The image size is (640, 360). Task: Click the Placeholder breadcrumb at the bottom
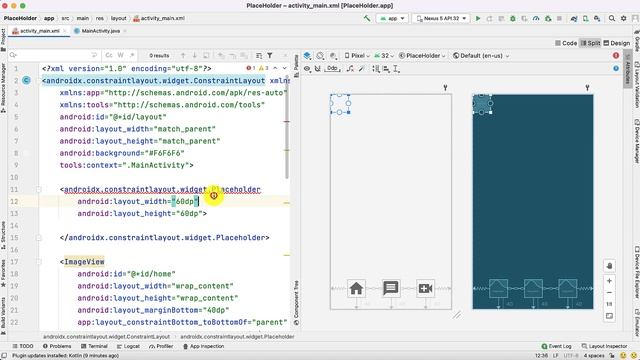click(x=237, y=337)
